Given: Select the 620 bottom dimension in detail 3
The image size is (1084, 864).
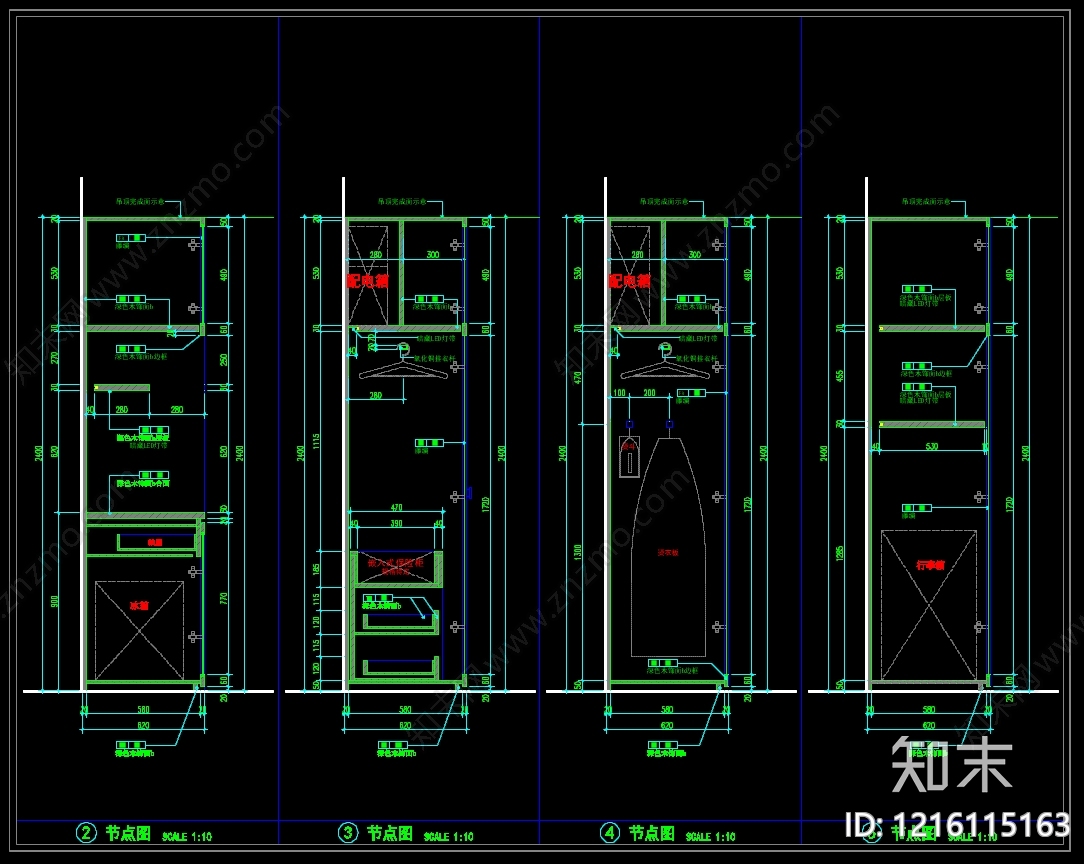Looking at the screenshot, I should (x=405, y=726).
